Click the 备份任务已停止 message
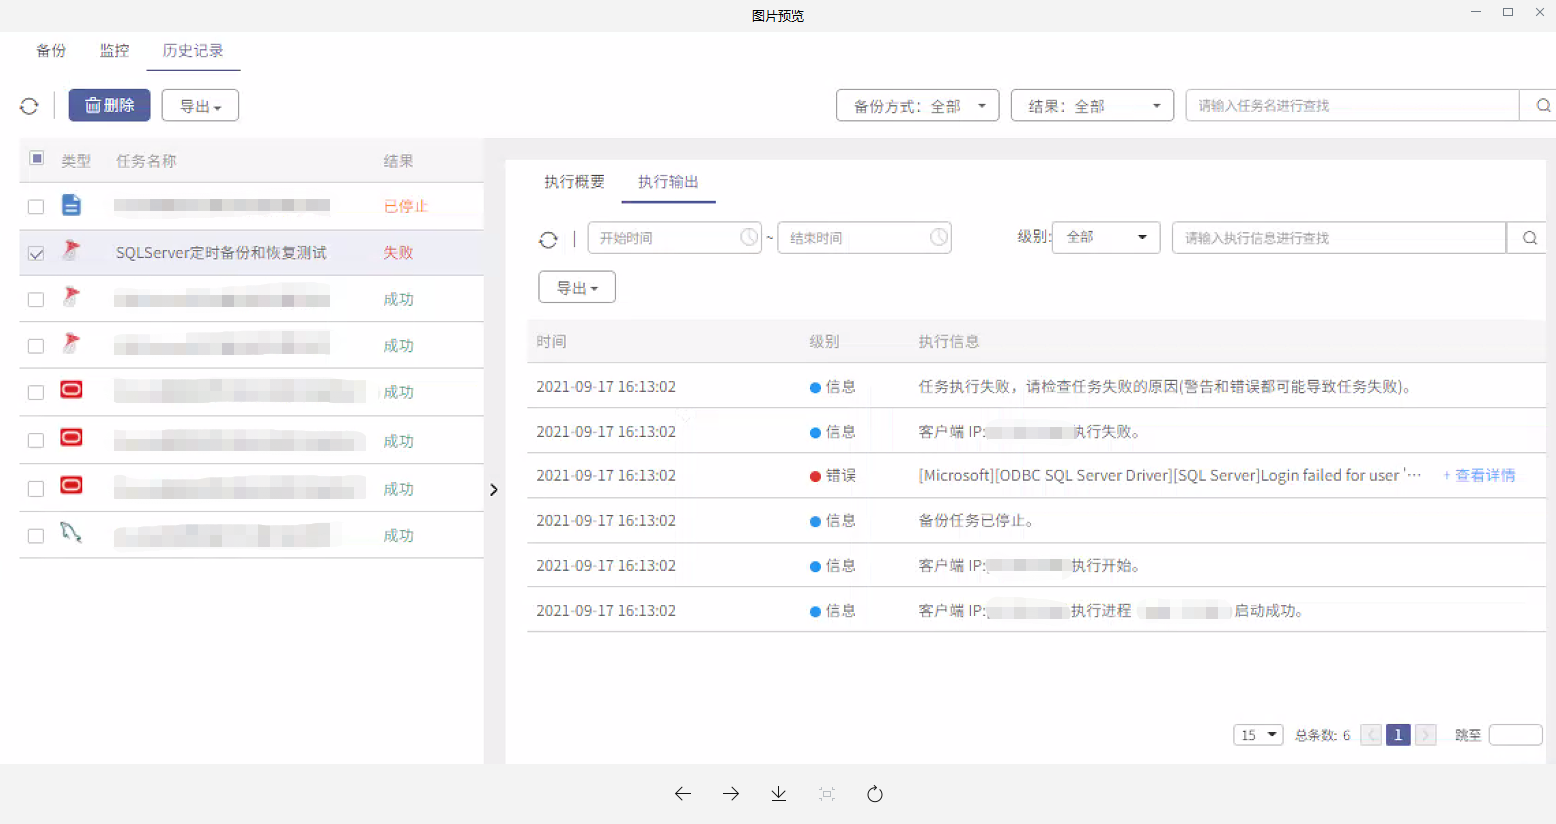1556x824 pixels. (976, 520)
